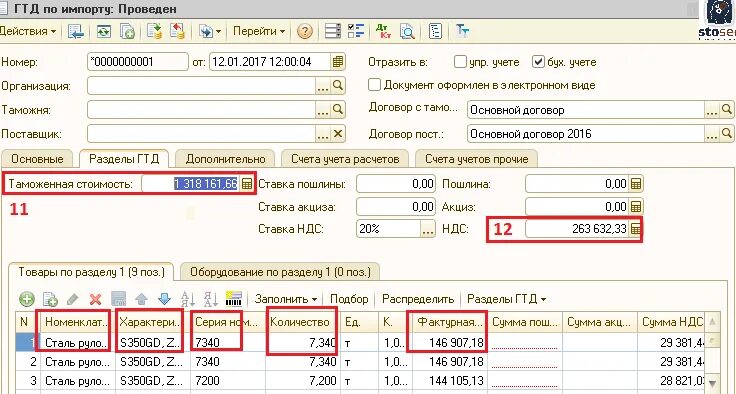
Task: Toggle the бух. учете checkbox
Action: [x=538, y=62]
